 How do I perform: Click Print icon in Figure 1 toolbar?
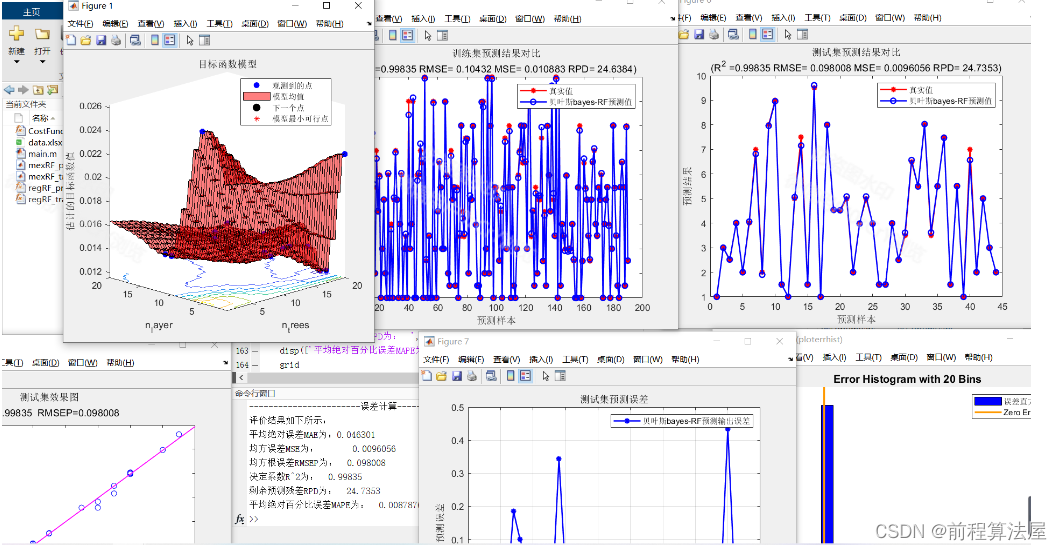[116, 41]
